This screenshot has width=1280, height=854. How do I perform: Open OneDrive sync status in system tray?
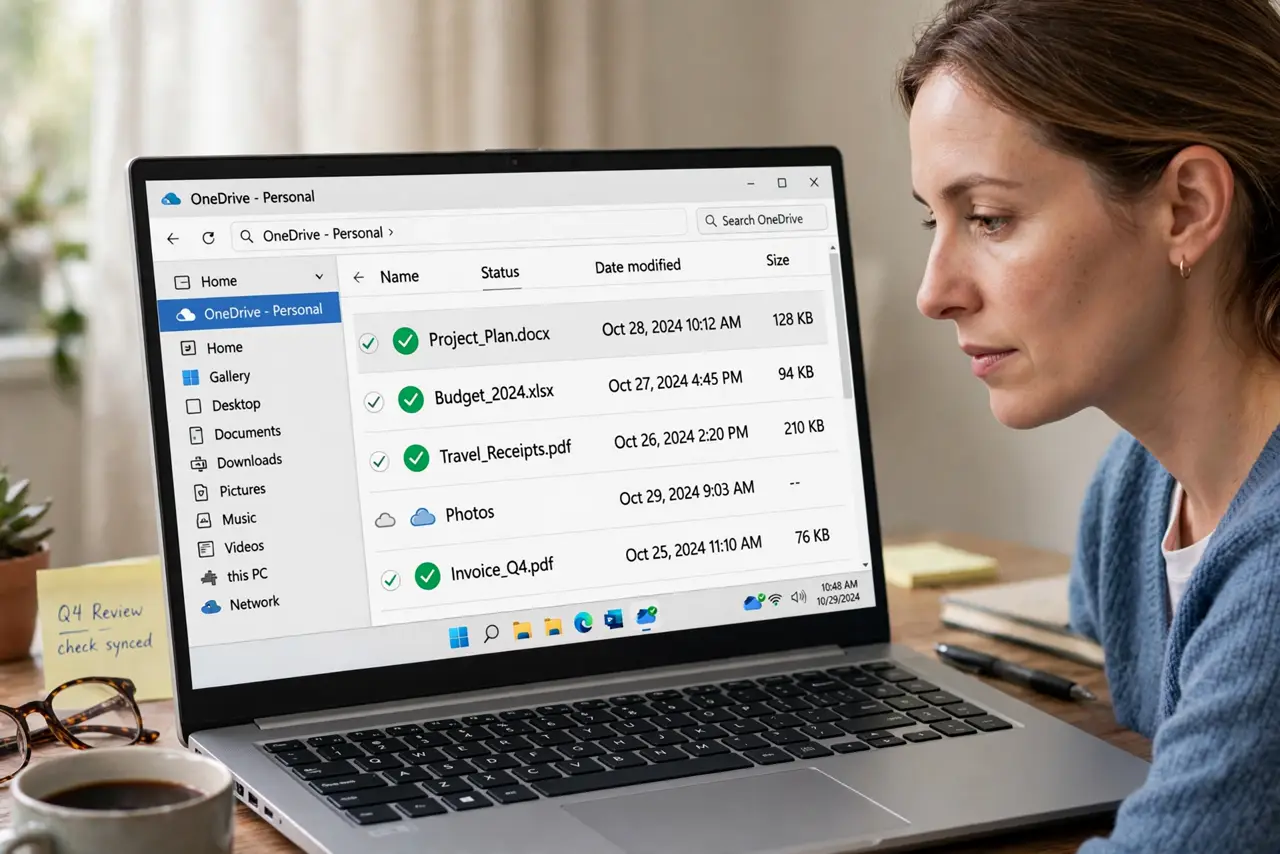[x=754, y=602]
